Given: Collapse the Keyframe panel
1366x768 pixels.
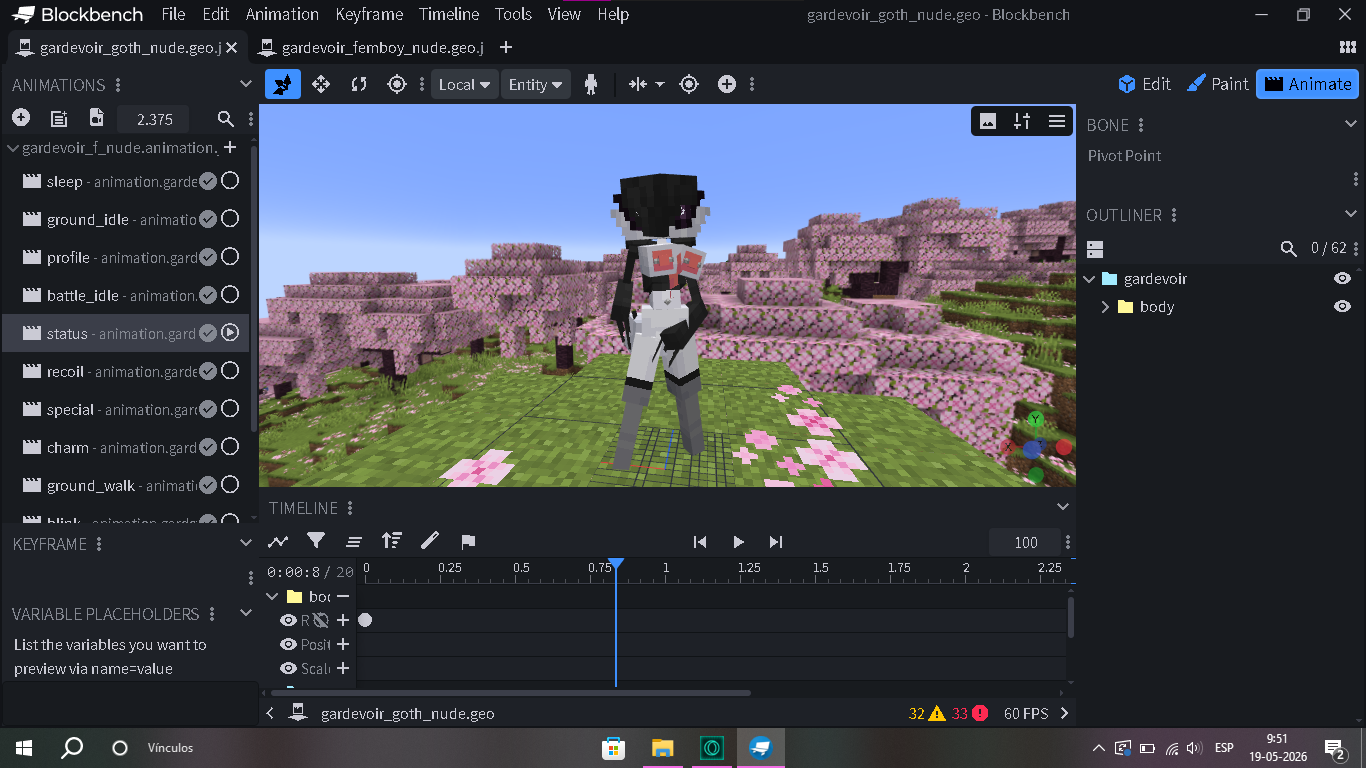Looking at the screenshot, I should 246,543.
